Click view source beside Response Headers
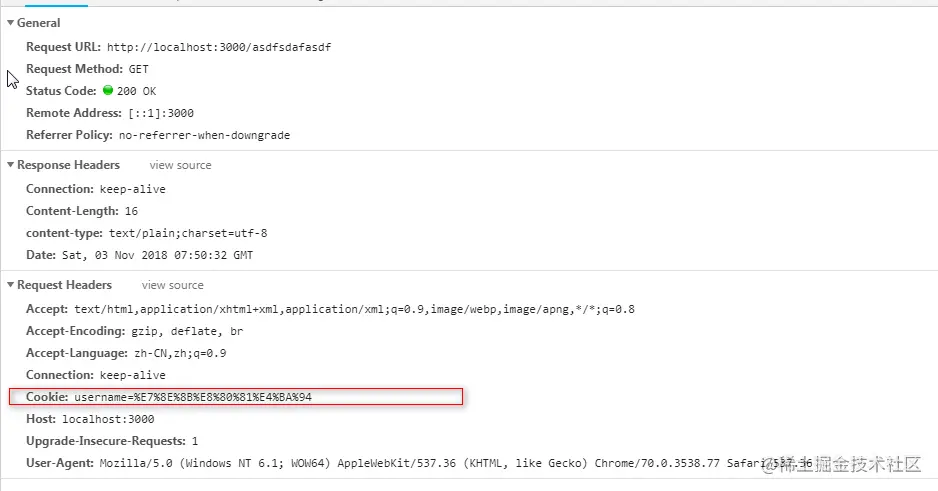Image resolution: width=938 pixels, height=491 pixels. coord(180,165)
